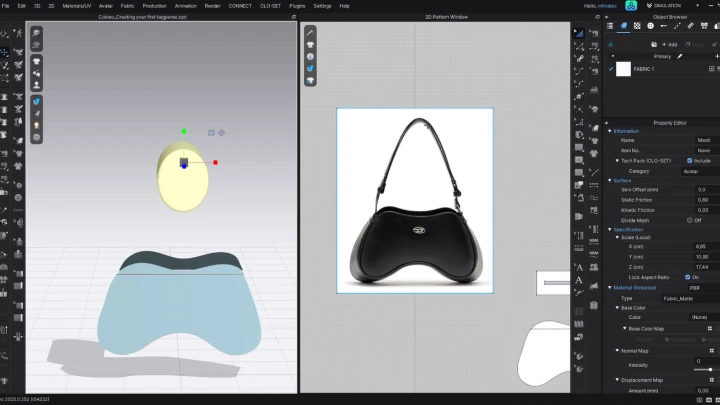Open the File menu
Viewport: 720px width, 405px height.
(5, 6)
